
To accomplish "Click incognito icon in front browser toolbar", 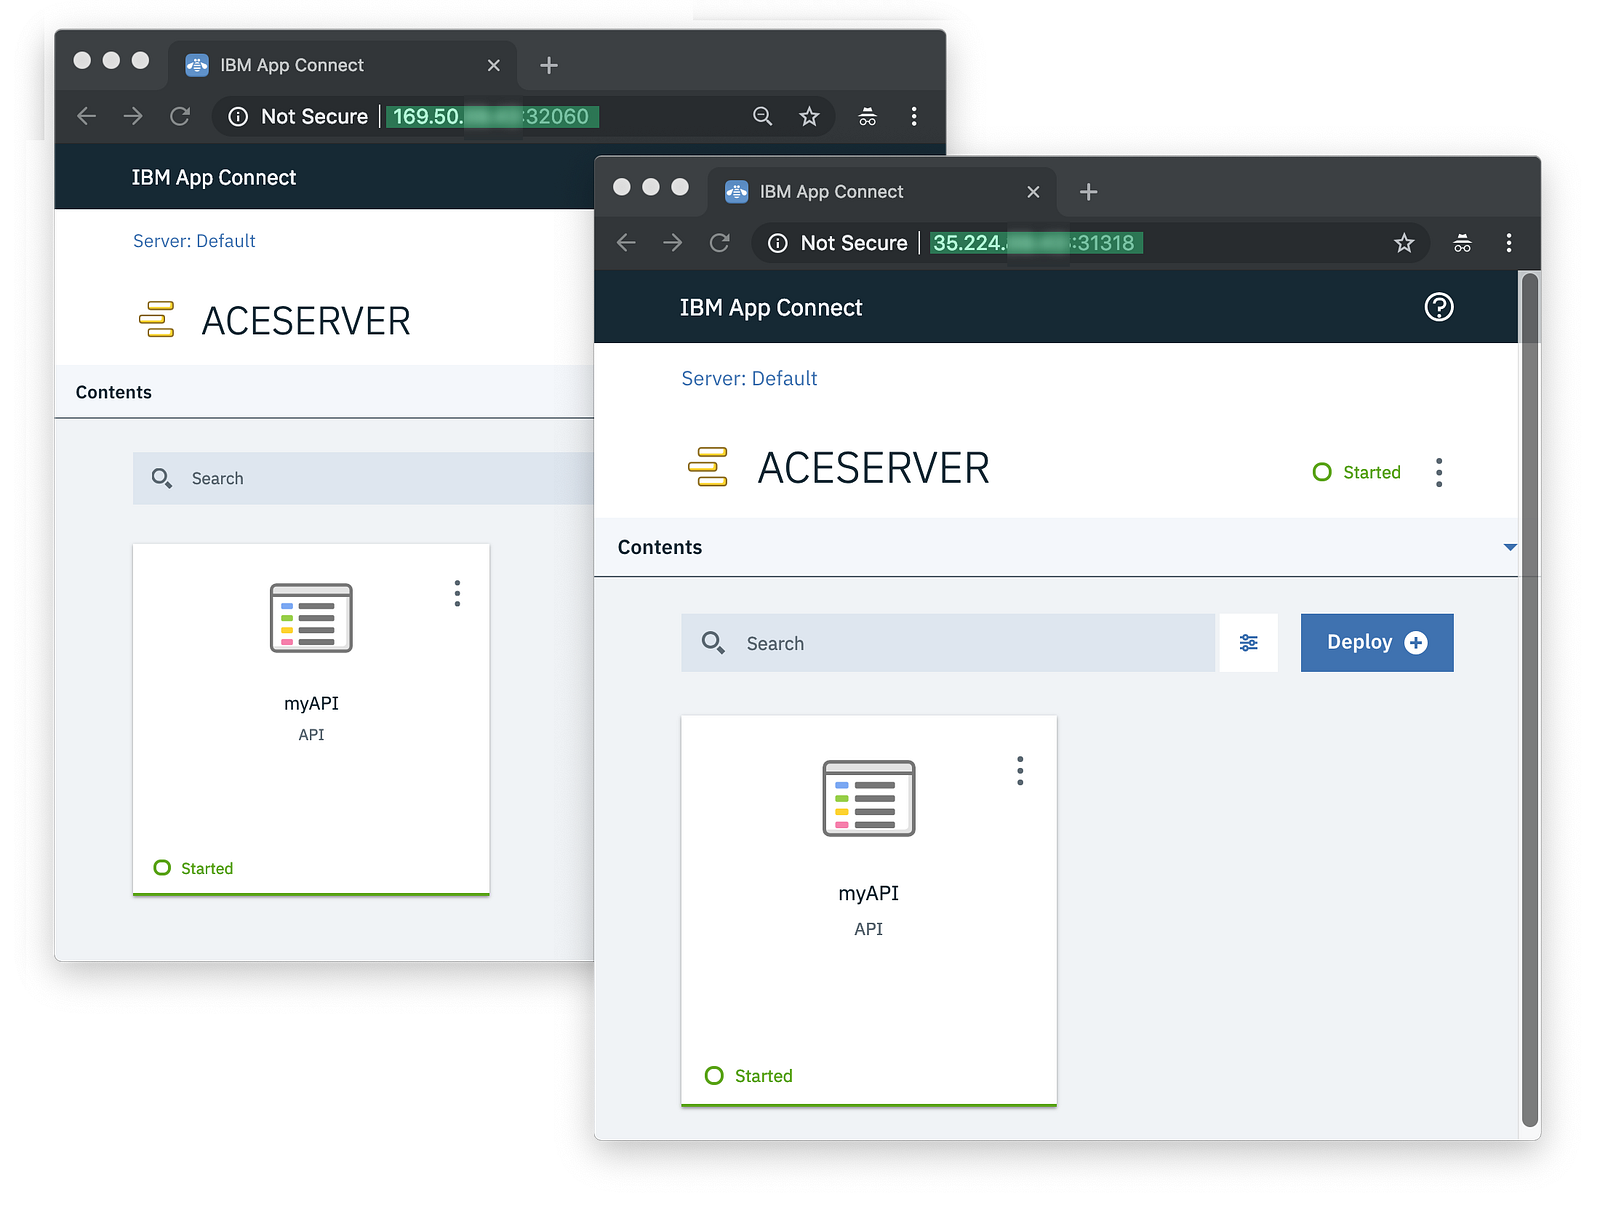I will (x=1462, y=243).
